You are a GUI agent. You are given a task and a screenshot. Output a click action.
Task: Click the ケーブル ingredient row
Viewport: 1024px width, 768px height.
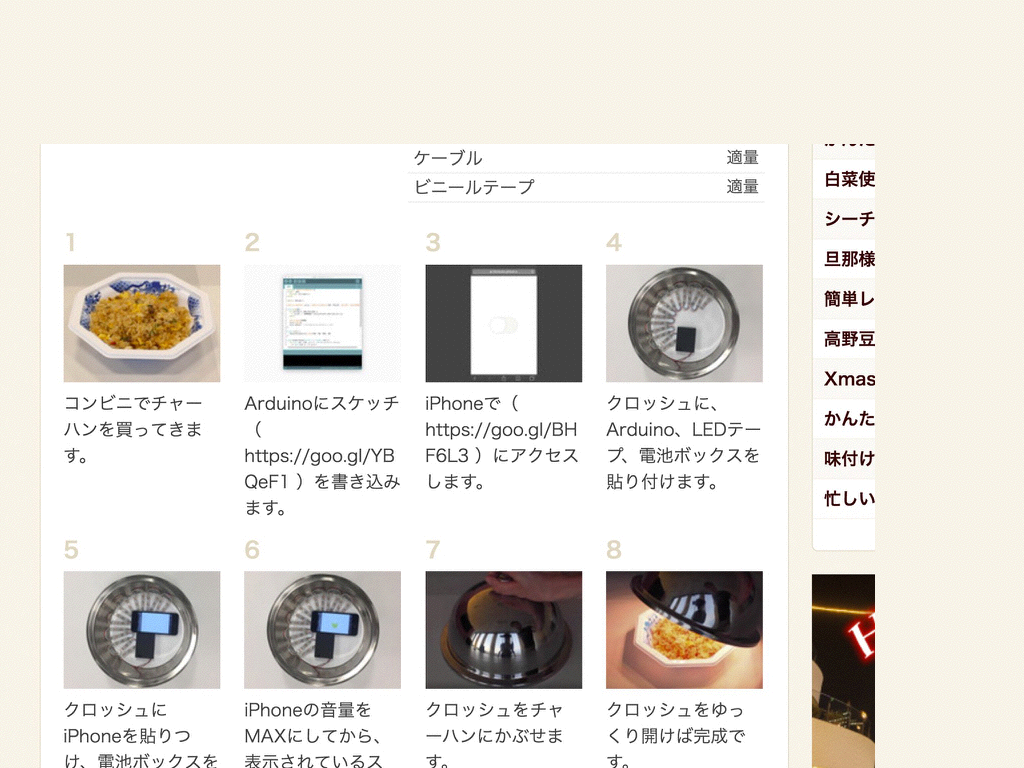pos(586,158)
